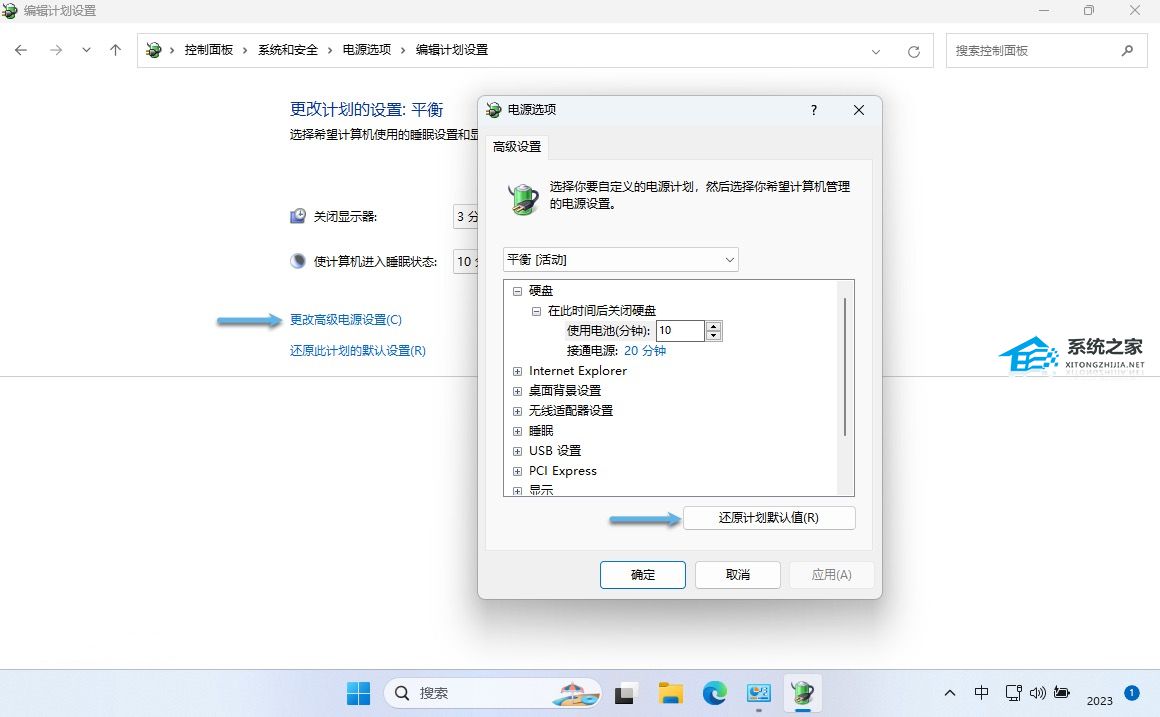Open the address bar history dropdown

tap(876, 52)
